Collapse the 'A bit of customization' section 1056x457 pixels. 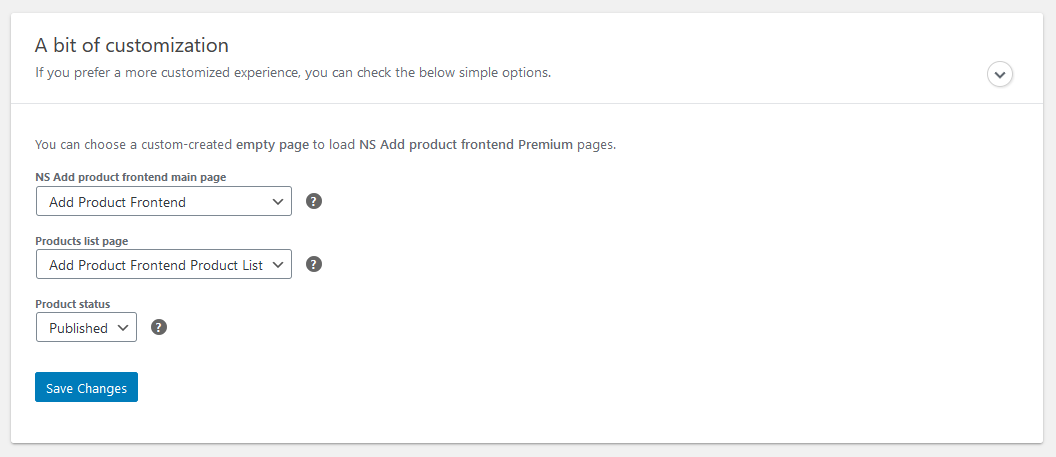point(999,74)
